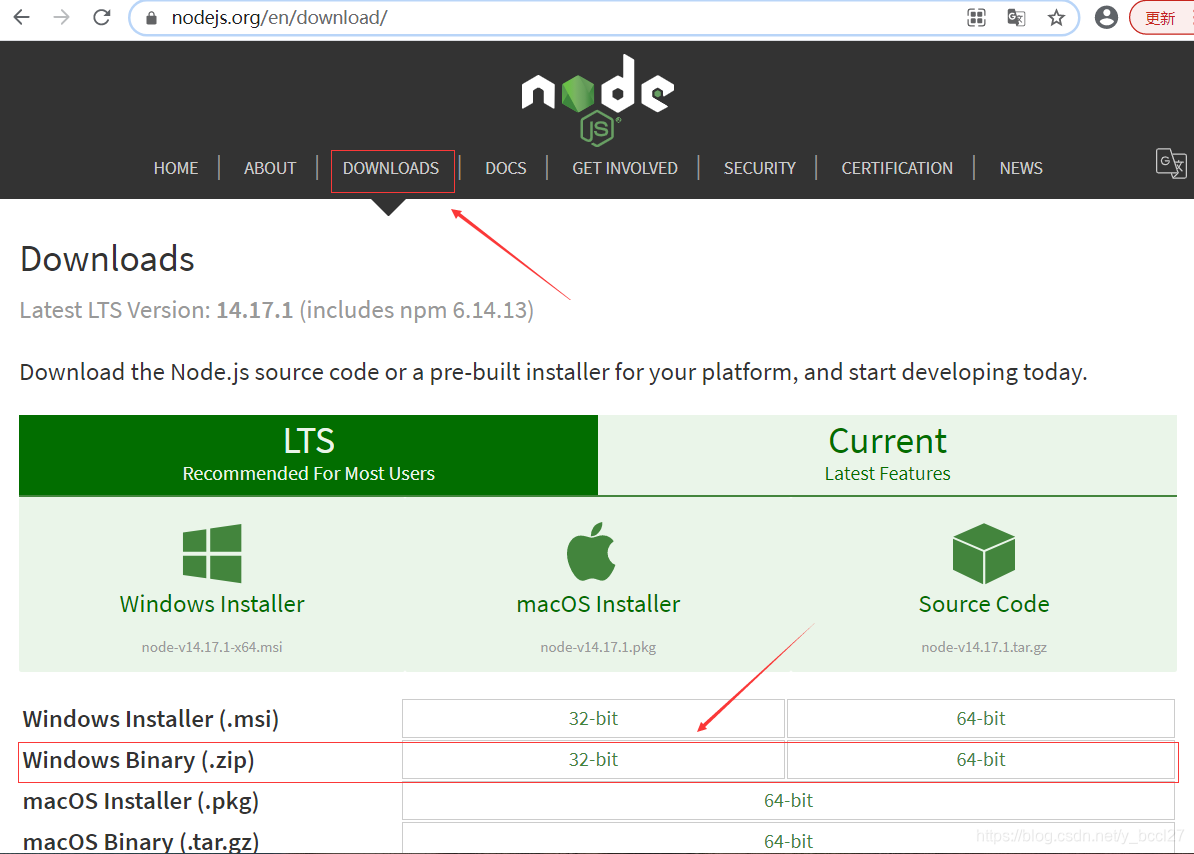This screenshot has width=1194, height=854.
Task: Open SECURITY in navigation bar
Action: coord(760,168)
